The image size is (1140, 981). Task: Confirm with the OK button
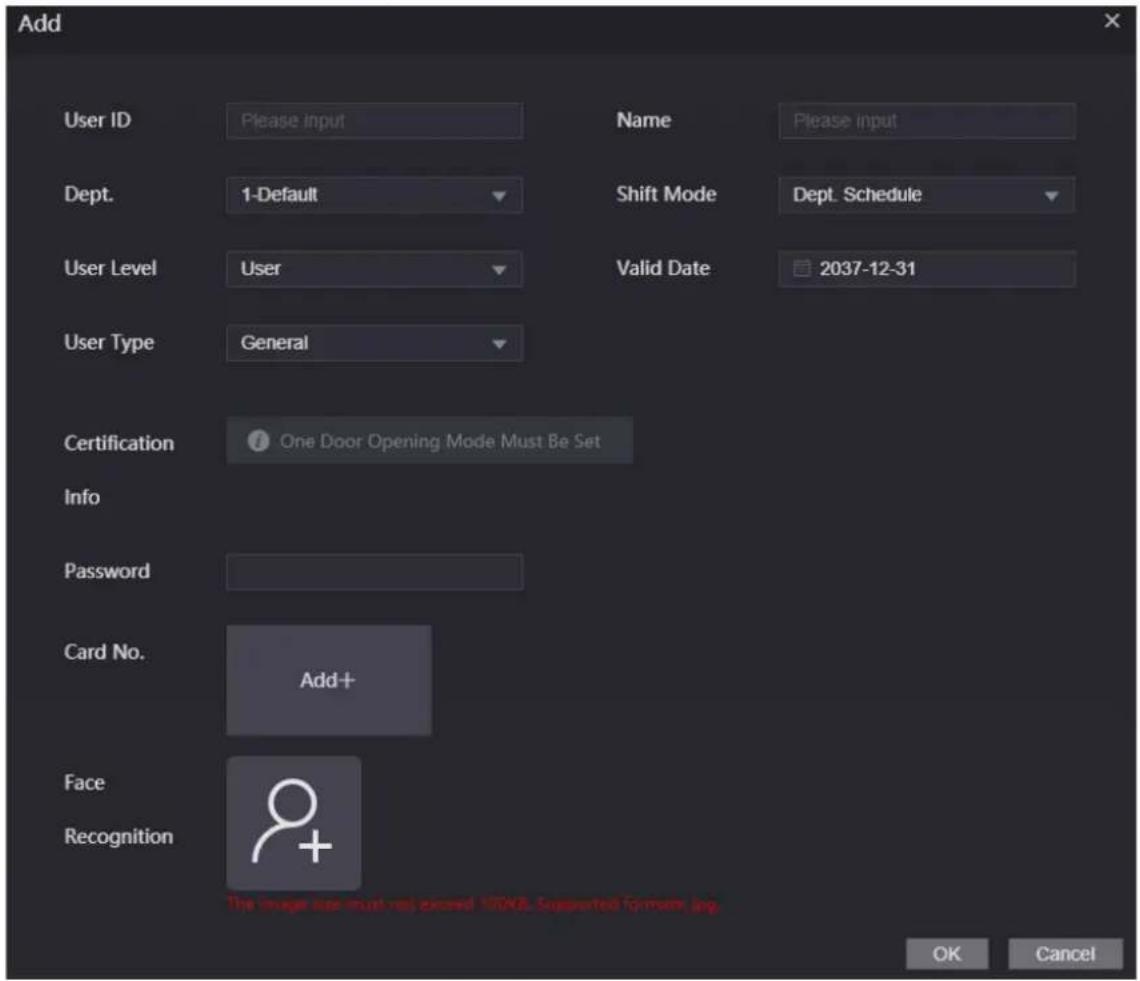[947, 953]
